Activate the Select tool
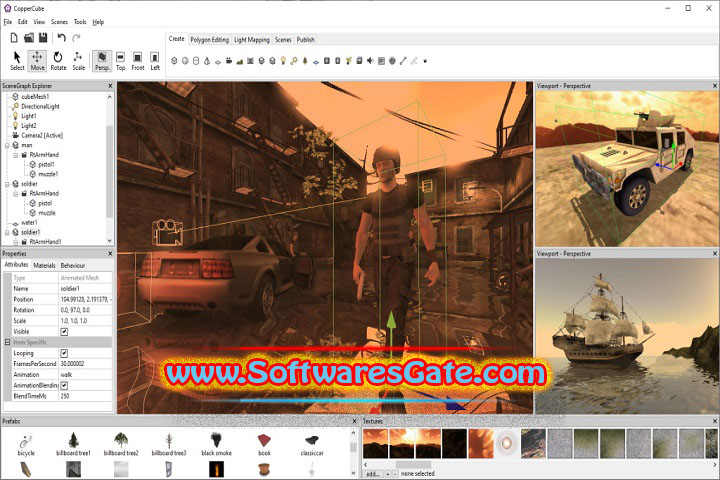Image resolution: width=720 pixels, height=480 pixels. (17, 61)
